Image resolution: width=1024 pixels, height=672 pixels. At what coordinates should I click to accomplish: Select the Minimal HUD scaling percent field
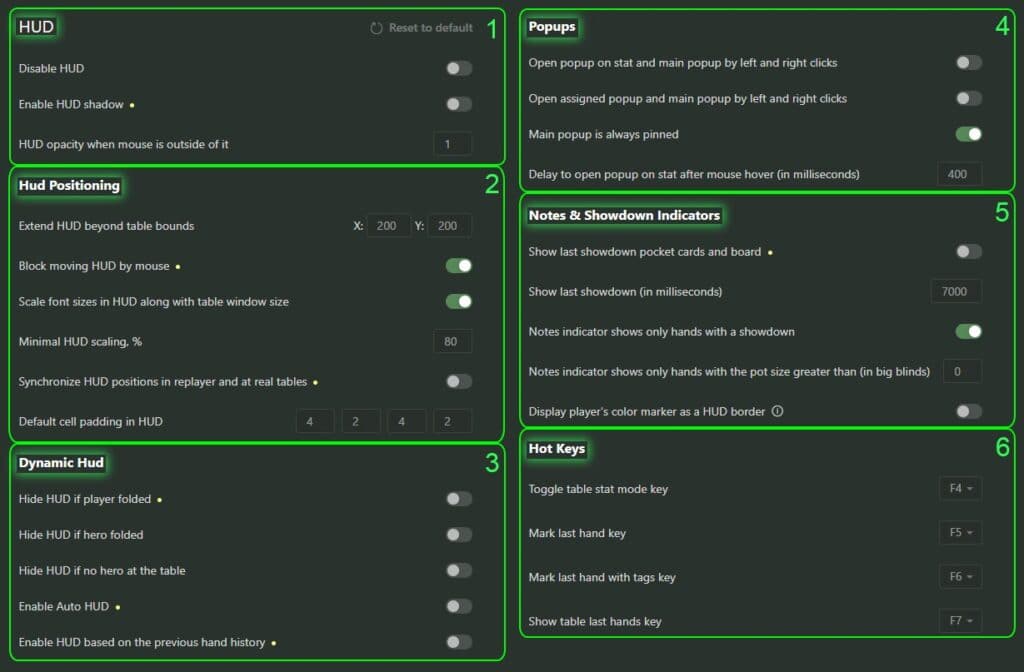(x=453, y=342)
